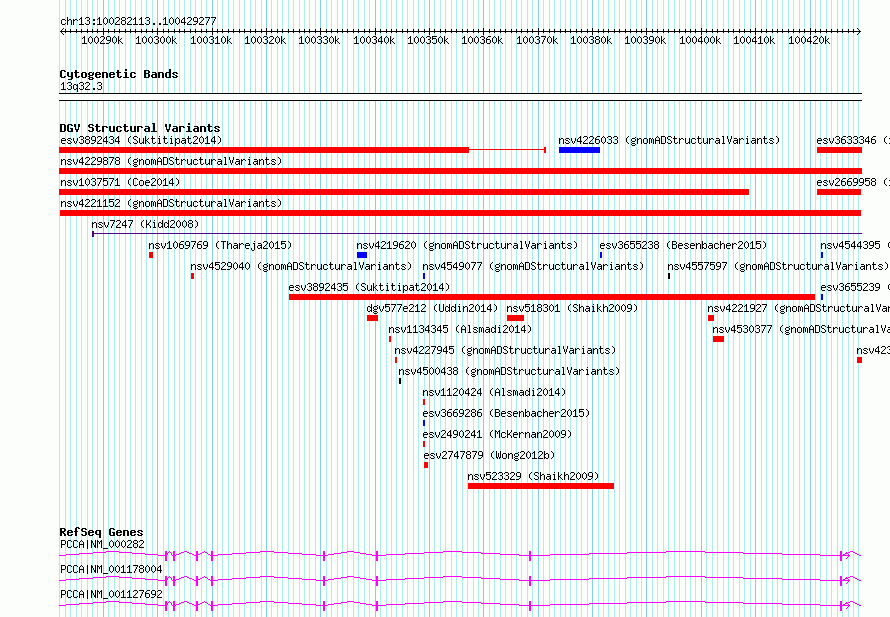Viewport: 890px width, 617px height.
Task: Select the PCCA|NM_001127692 transcript label
Action: coord(111,594)
